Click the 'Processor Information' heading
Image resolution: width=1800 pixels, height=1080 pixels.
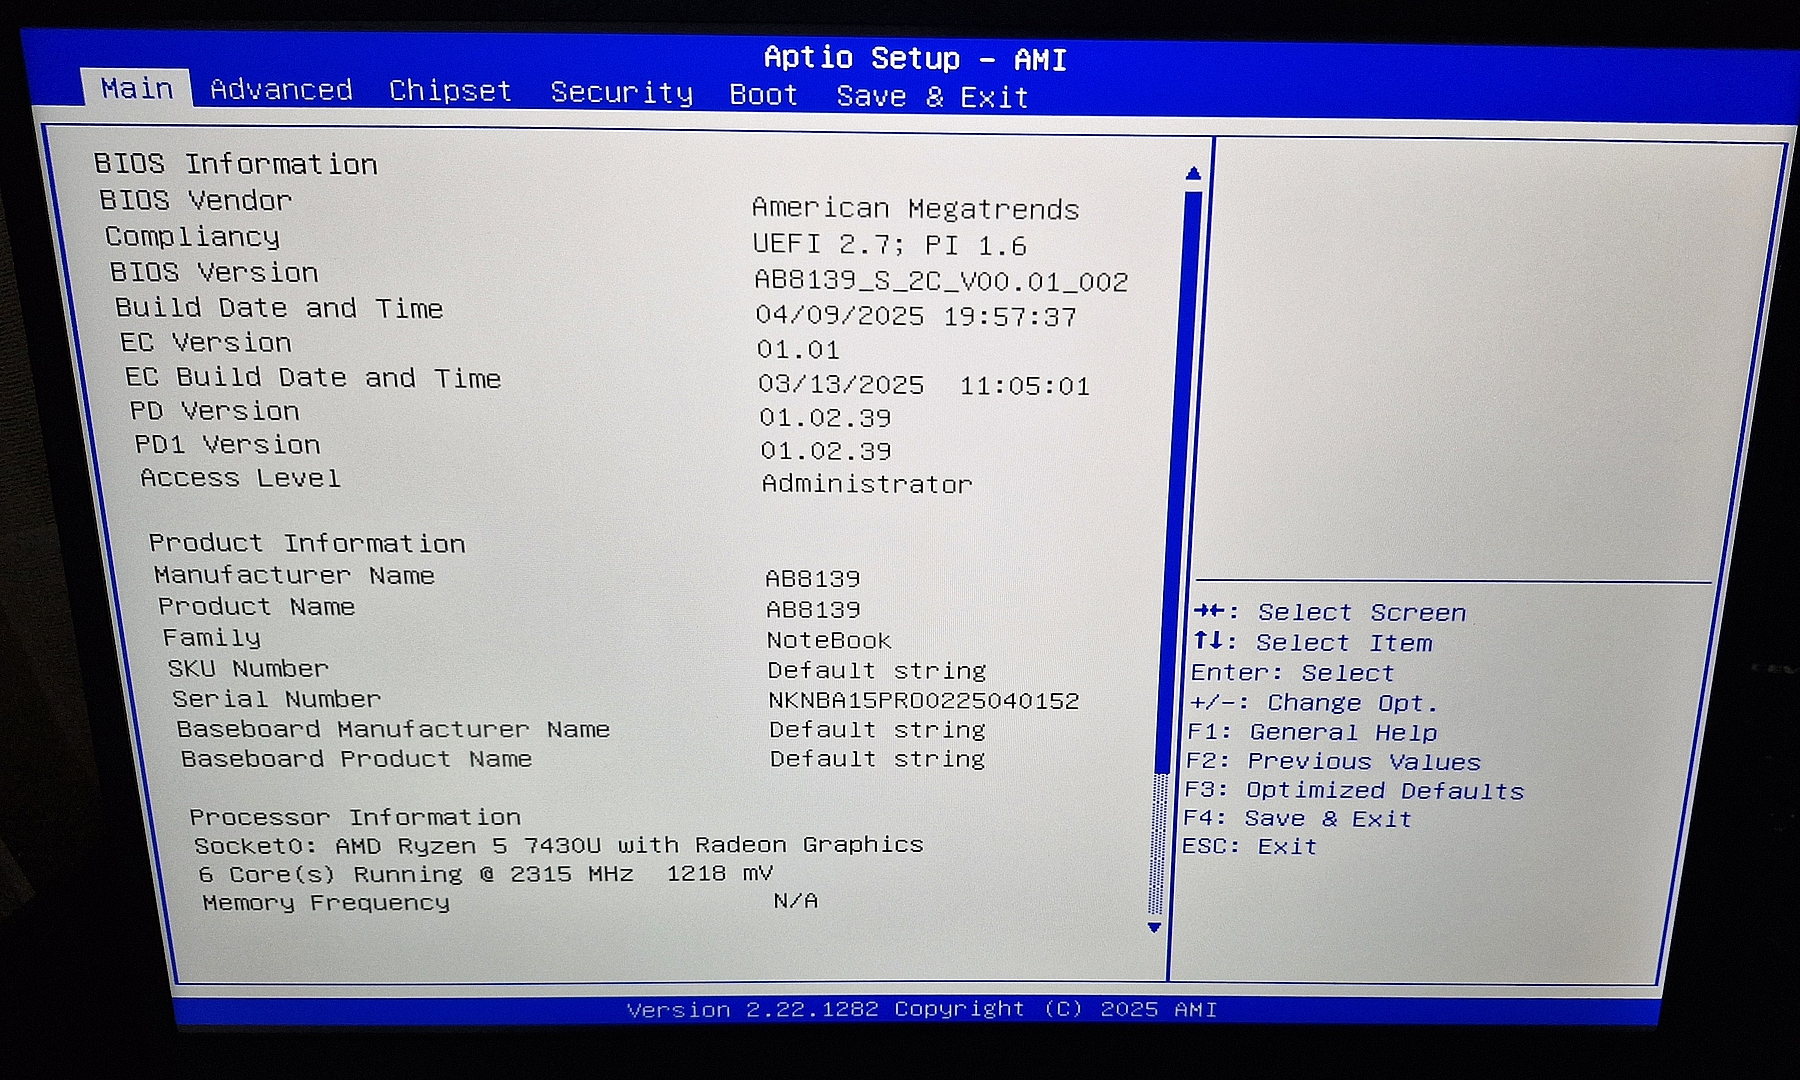pyautogui.click(x=355, y=817)
